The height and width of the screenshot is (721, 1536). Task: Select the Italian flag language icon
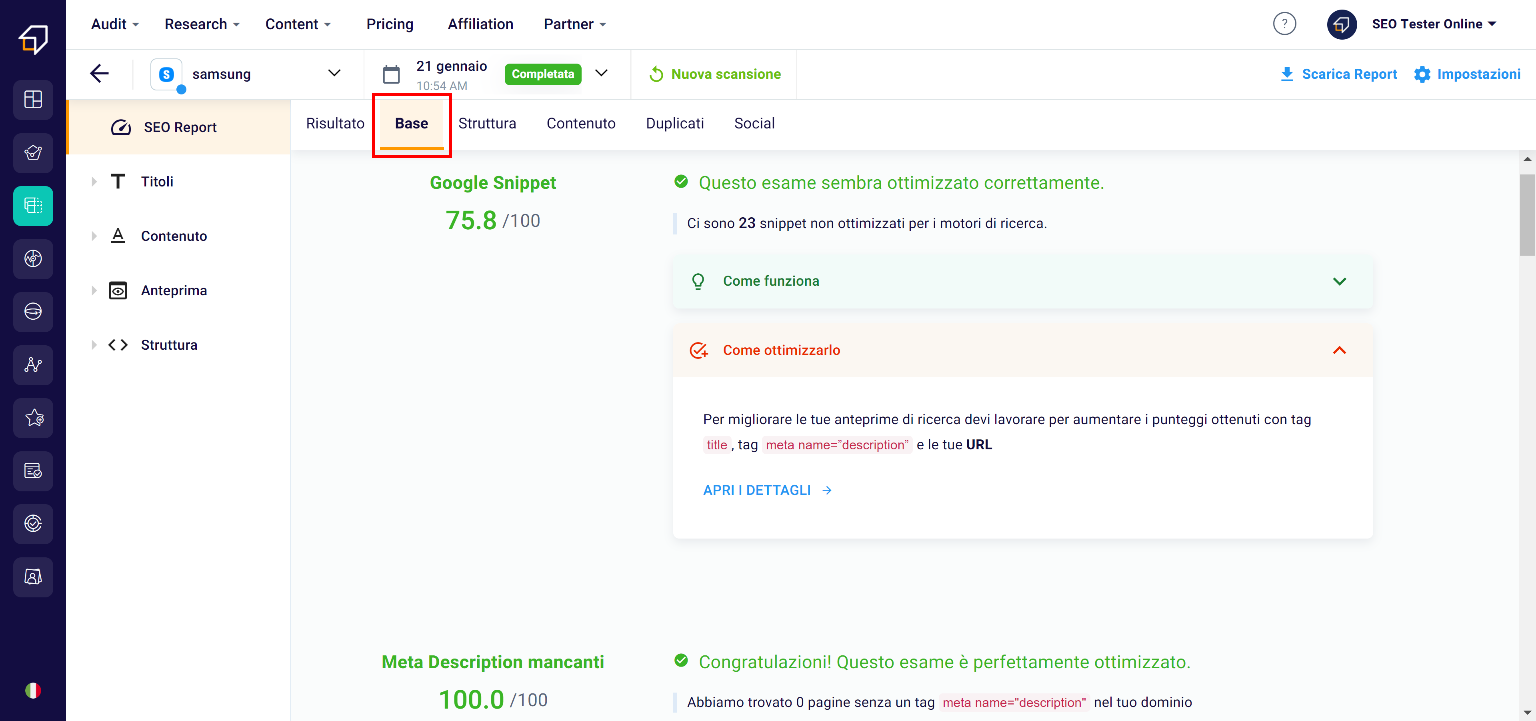point(33,690)
